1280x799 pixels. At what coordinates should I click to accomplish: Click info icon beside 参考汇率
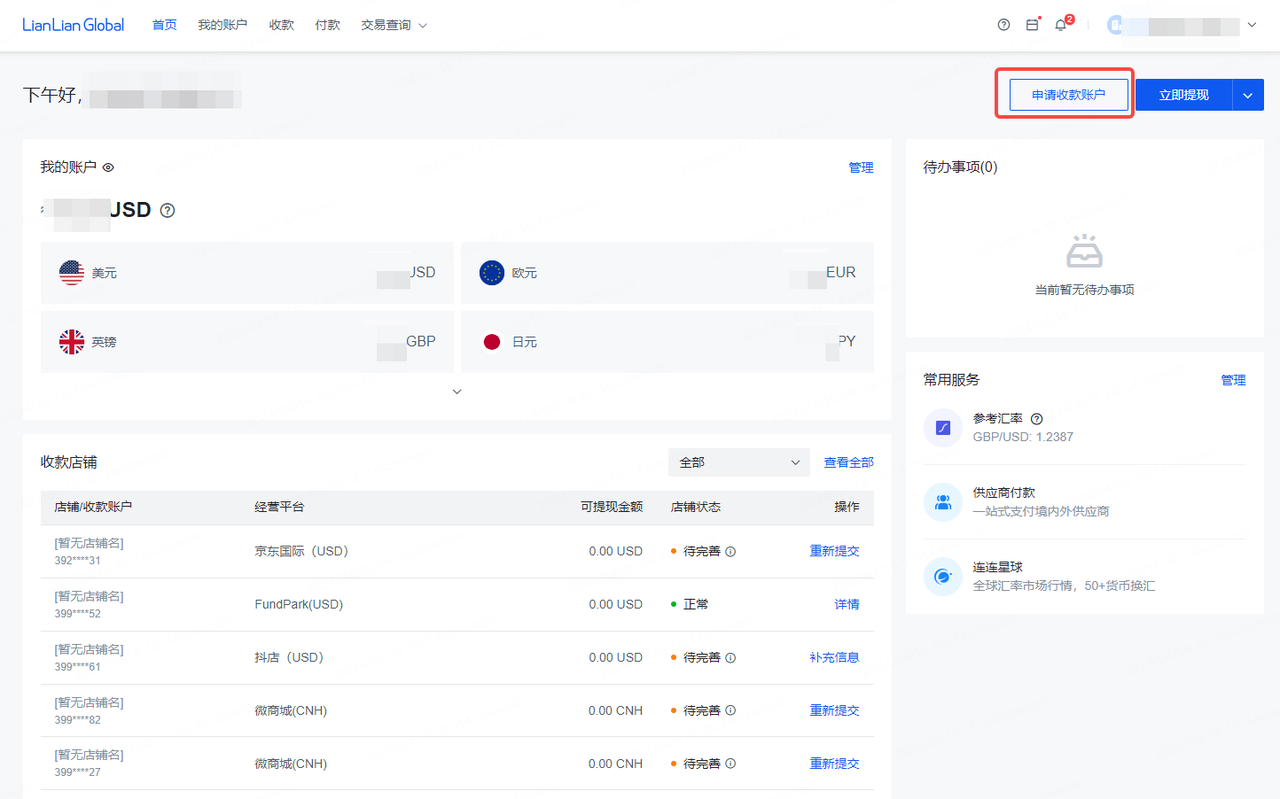(x=1036, y=419)
